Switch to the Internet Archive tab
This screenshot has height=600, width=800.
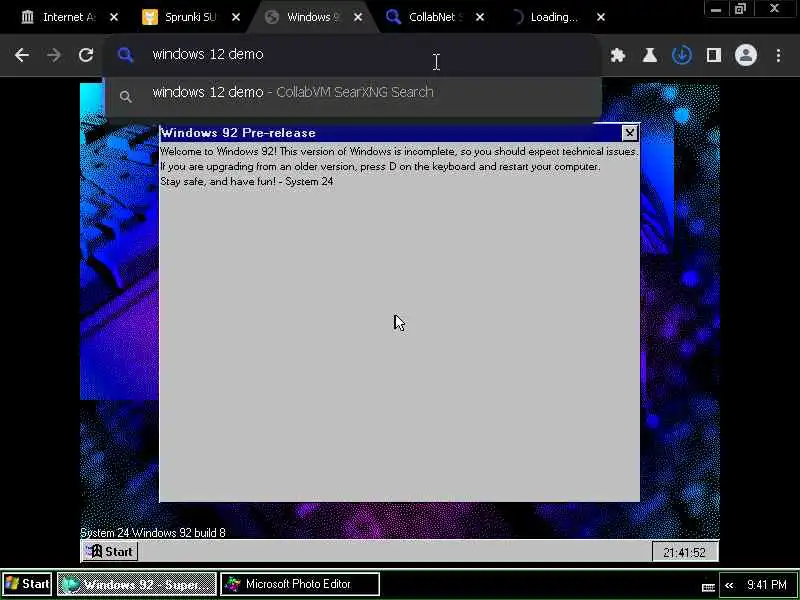(59, 17)
